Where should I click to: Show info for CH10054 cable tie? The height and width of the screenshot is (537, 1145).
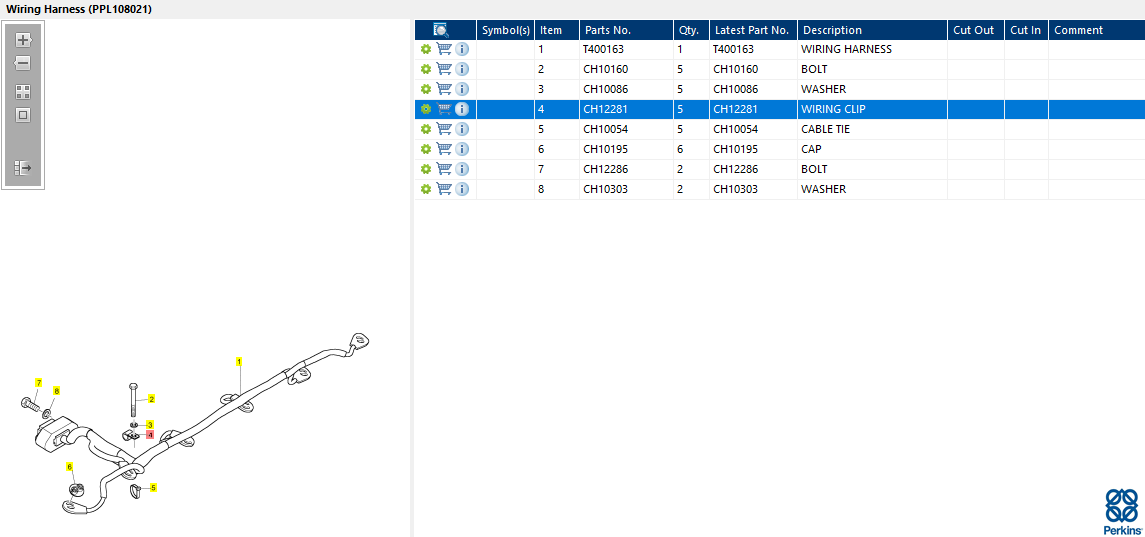pos(462,129)
